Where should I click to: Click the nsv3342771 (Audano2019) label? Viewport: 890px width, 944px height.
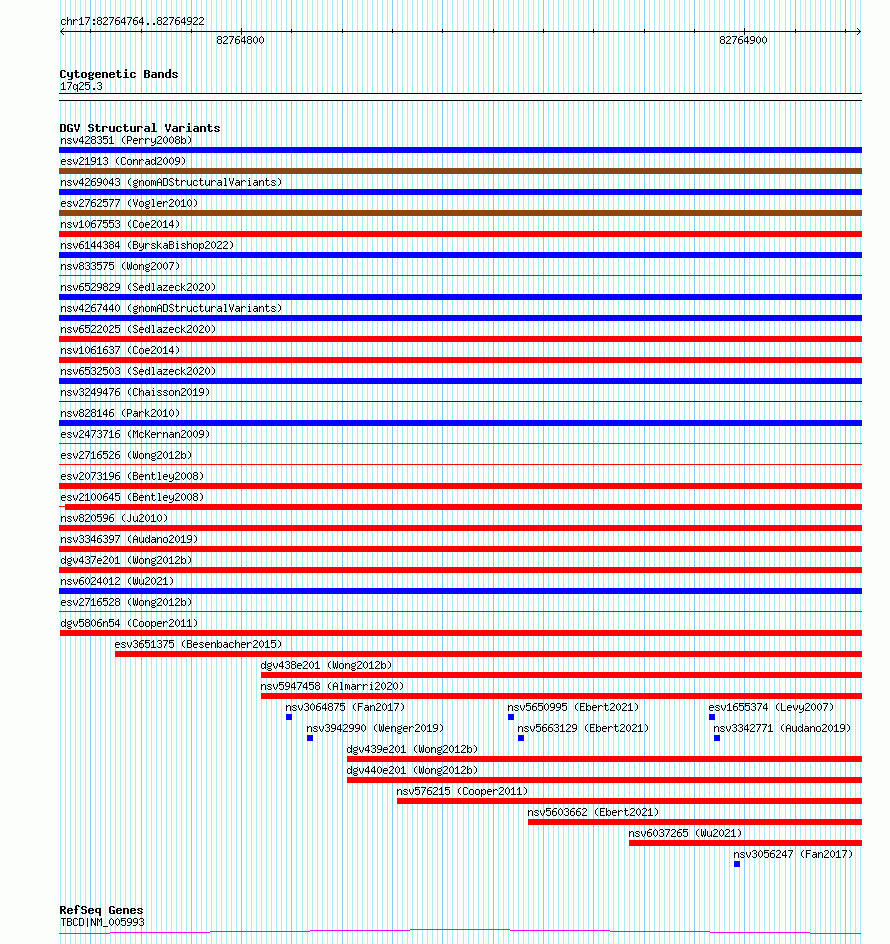point(782,728)
